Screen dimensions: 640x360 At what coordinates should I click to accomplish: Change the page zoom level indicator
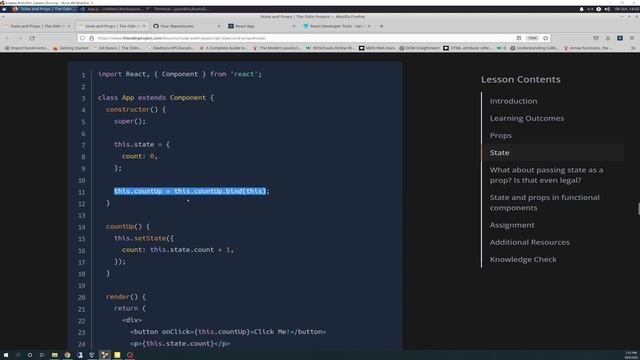point(532,38)
